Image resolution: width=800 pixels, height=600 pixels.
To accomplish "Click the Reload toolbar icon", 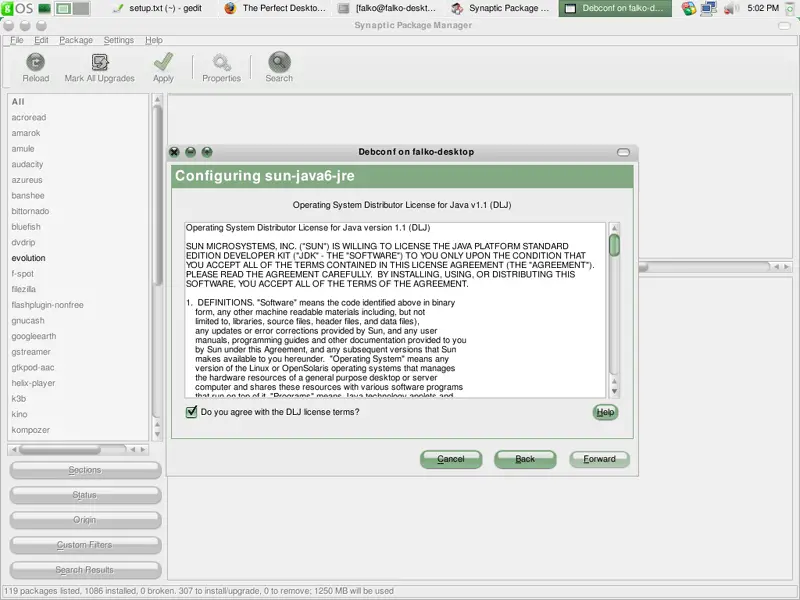I will [35, 62].
